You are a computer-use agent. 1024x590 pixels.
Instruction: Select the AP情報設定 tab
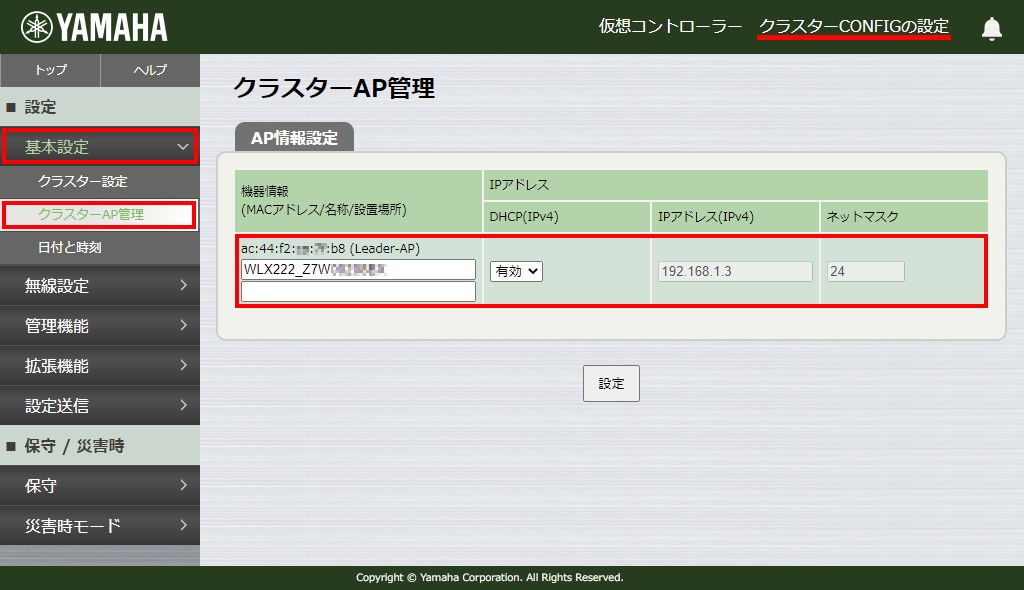click(x=292, y=138)
